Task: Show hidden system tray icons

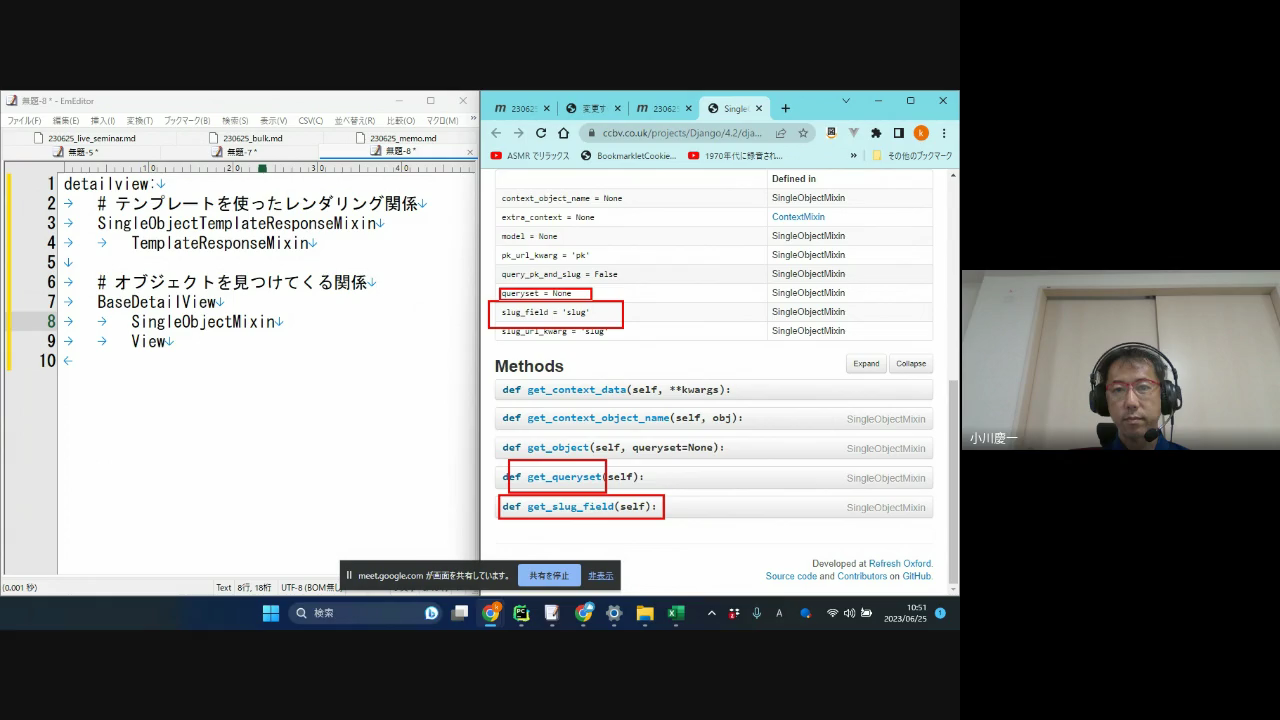Action: (711, 613)
